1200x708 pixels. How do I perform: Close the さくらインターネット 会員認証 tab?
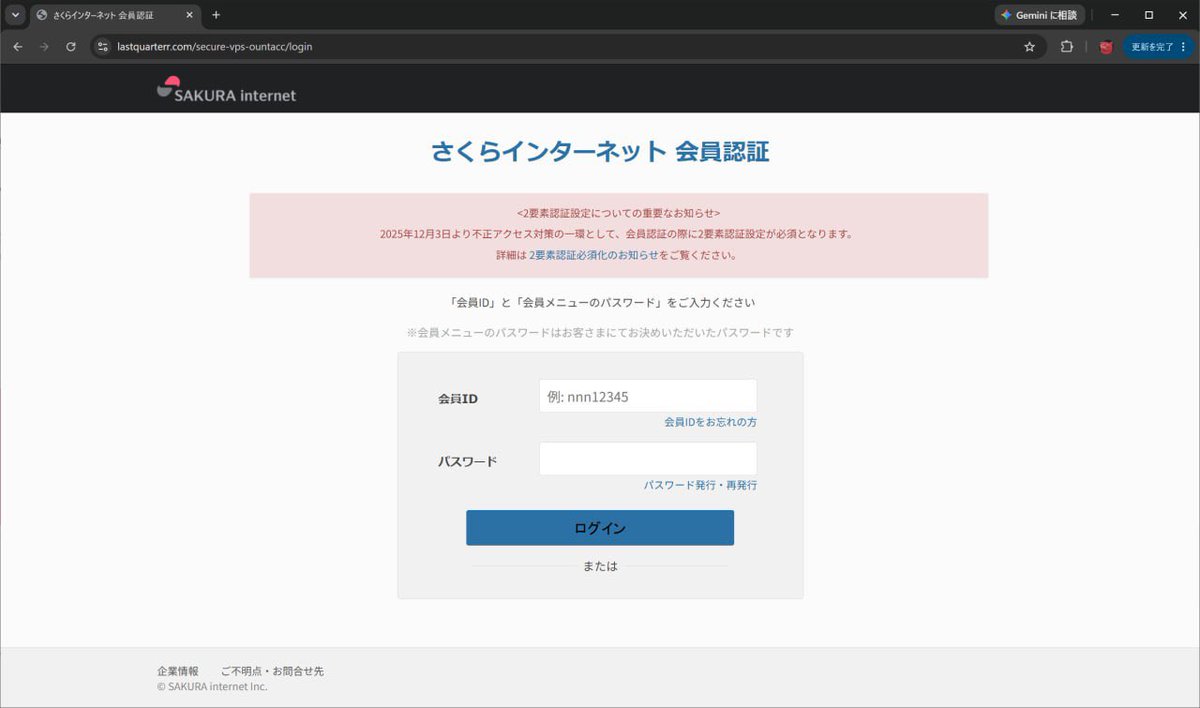[x=189, y=15]
